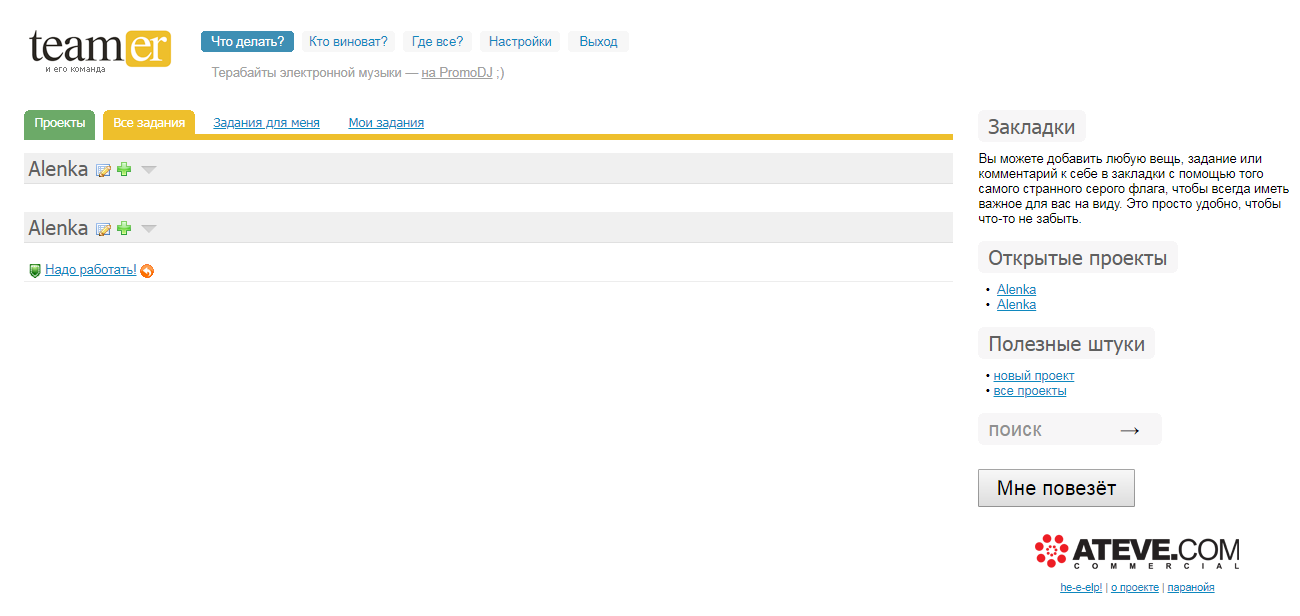1300x616 pixels.
Task: Open the Где все? menu item
Action: coord(438,41)
